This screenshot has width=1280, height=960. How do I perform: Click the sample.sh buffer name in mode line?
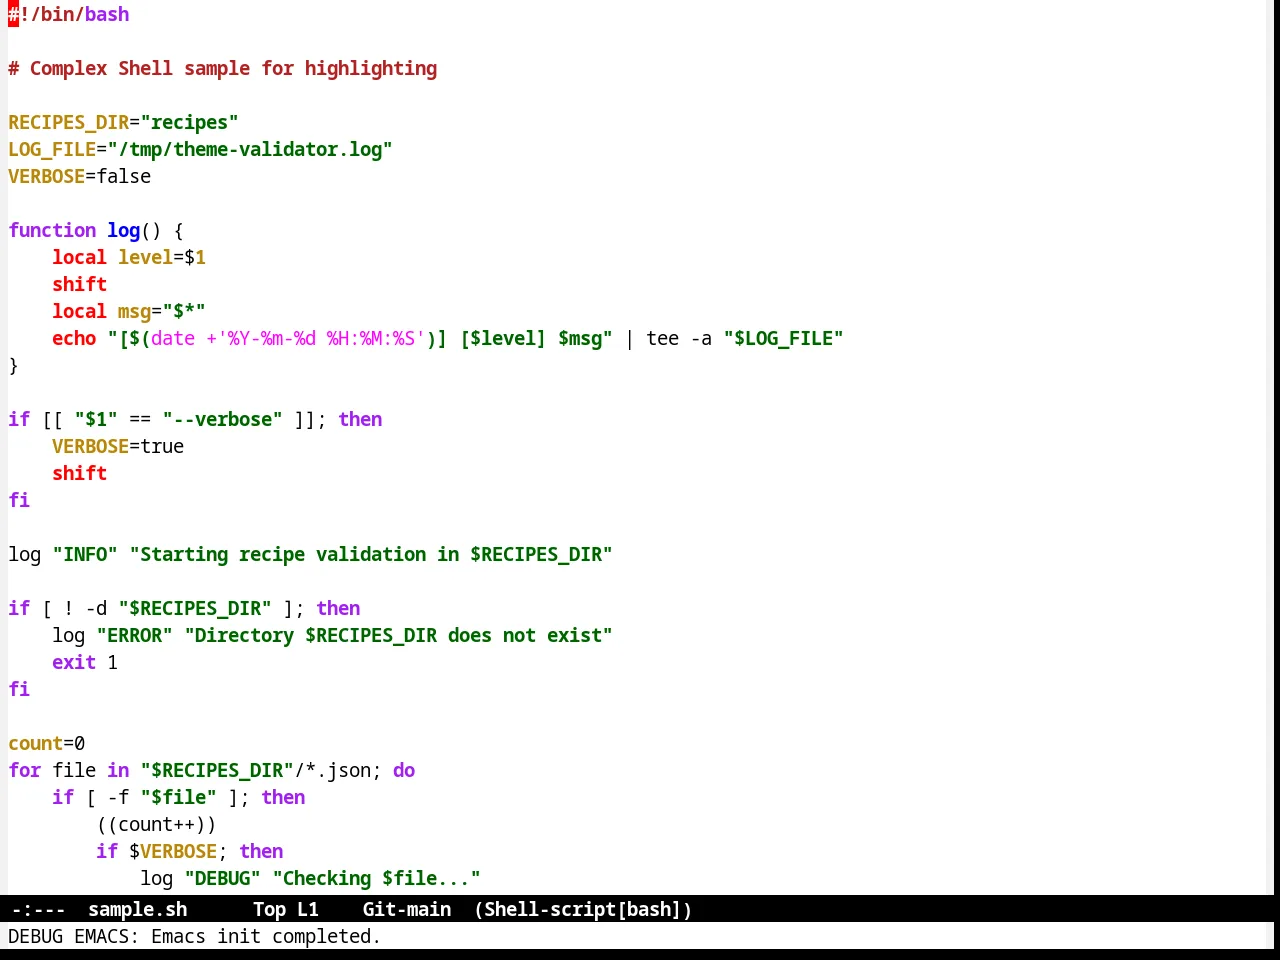point(137,909)
